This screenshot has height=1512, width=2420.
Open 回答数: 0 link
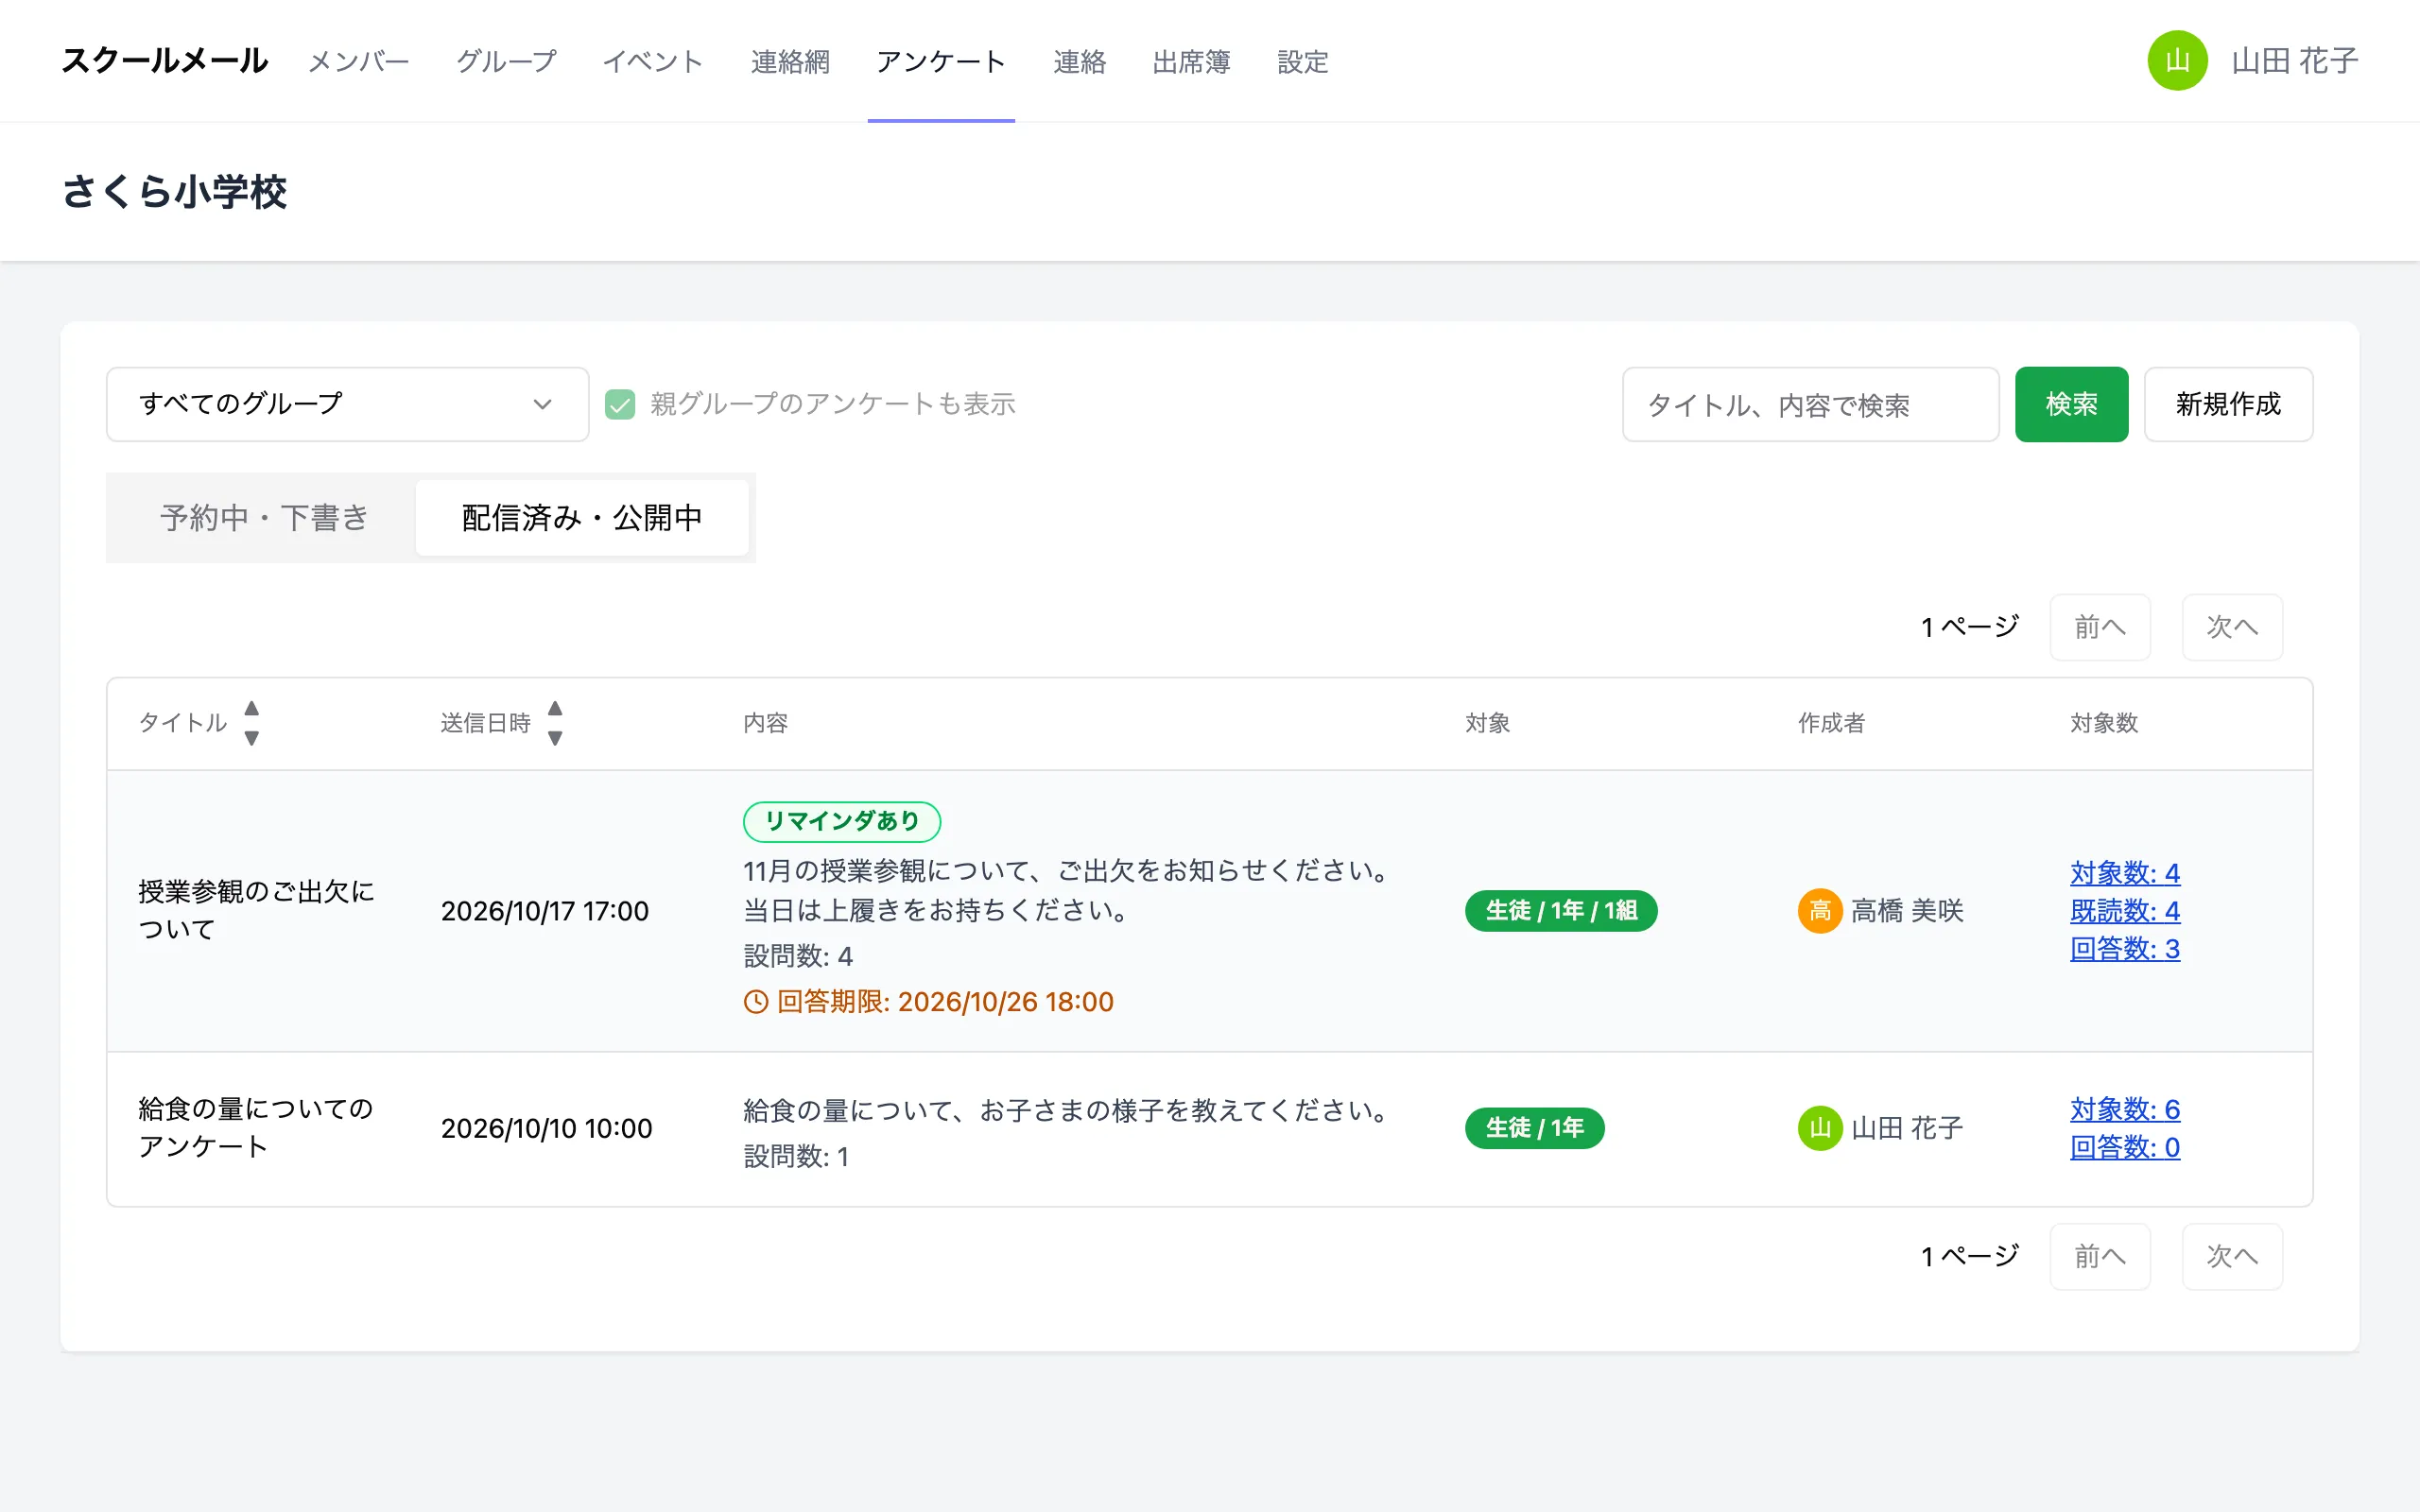point(2125,1147)
